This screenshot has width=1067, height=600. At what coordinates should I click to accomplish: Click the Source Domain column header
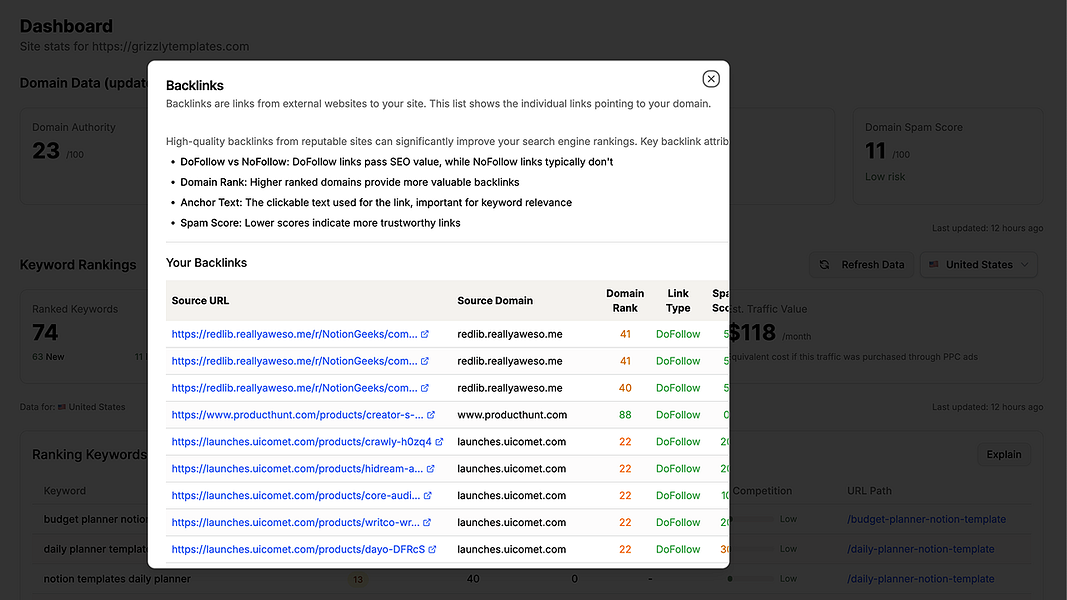click(x=495, y=301)
